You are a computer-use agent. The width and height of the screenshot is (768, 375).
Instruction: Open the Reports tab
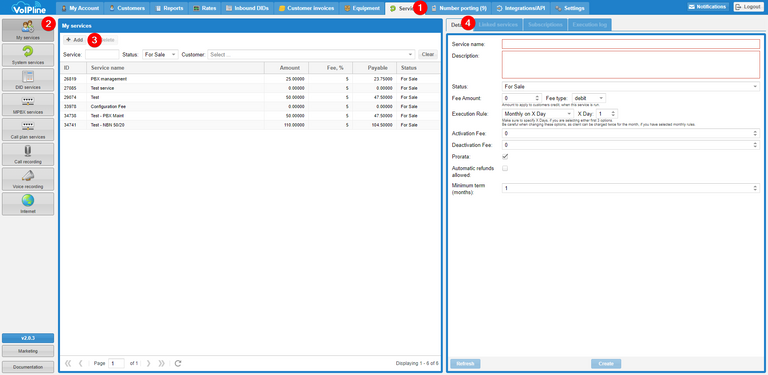pyautogui.click(x=169, y=8)
